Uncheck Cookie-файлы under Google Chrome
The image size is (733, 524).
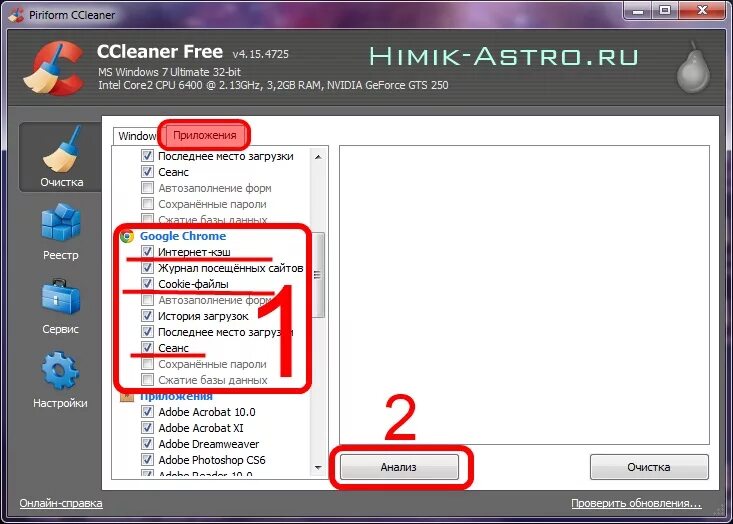tap(147, 284)
